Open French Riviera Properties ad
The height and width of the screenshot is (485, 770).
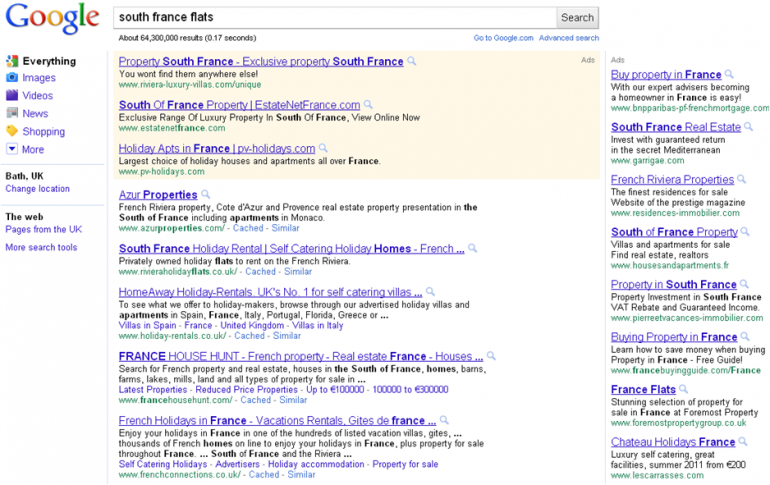tap(672, 180)
